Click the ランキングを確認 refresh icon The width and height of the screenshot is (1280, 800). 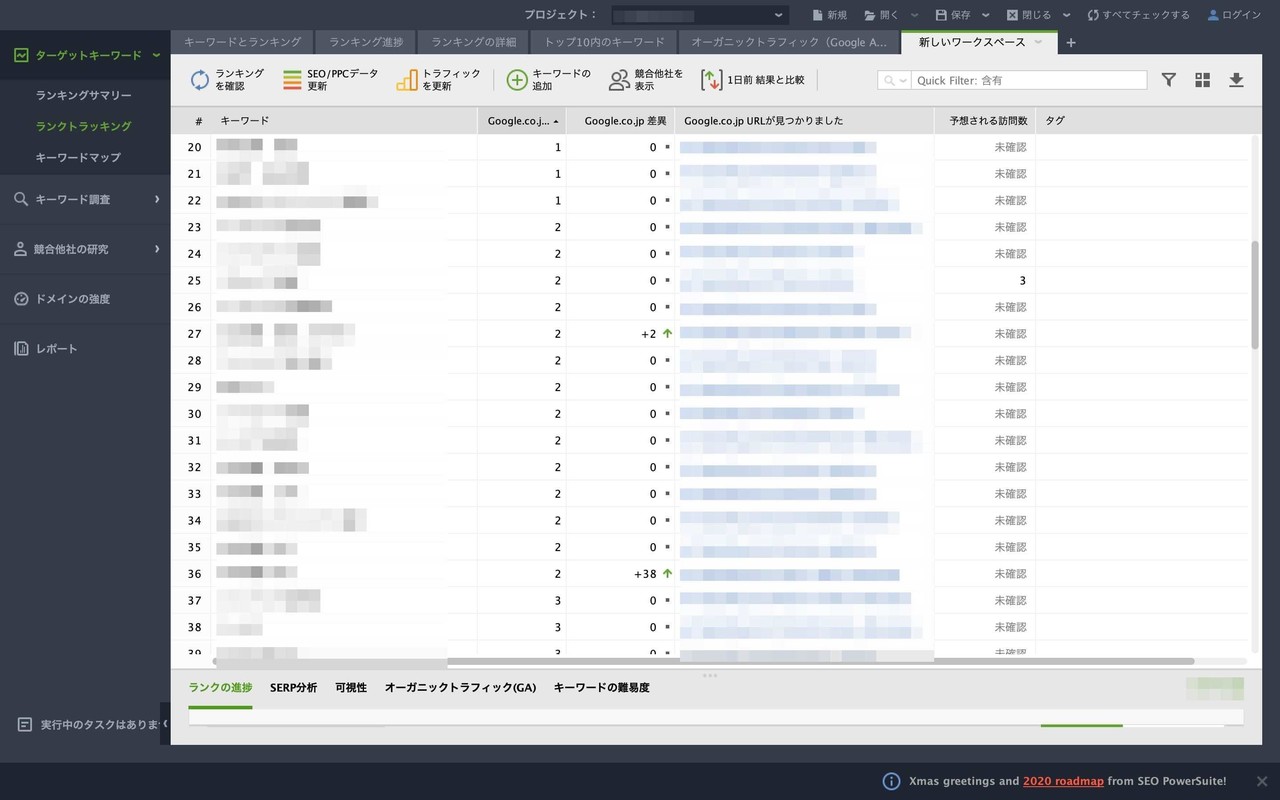[200, 80]
